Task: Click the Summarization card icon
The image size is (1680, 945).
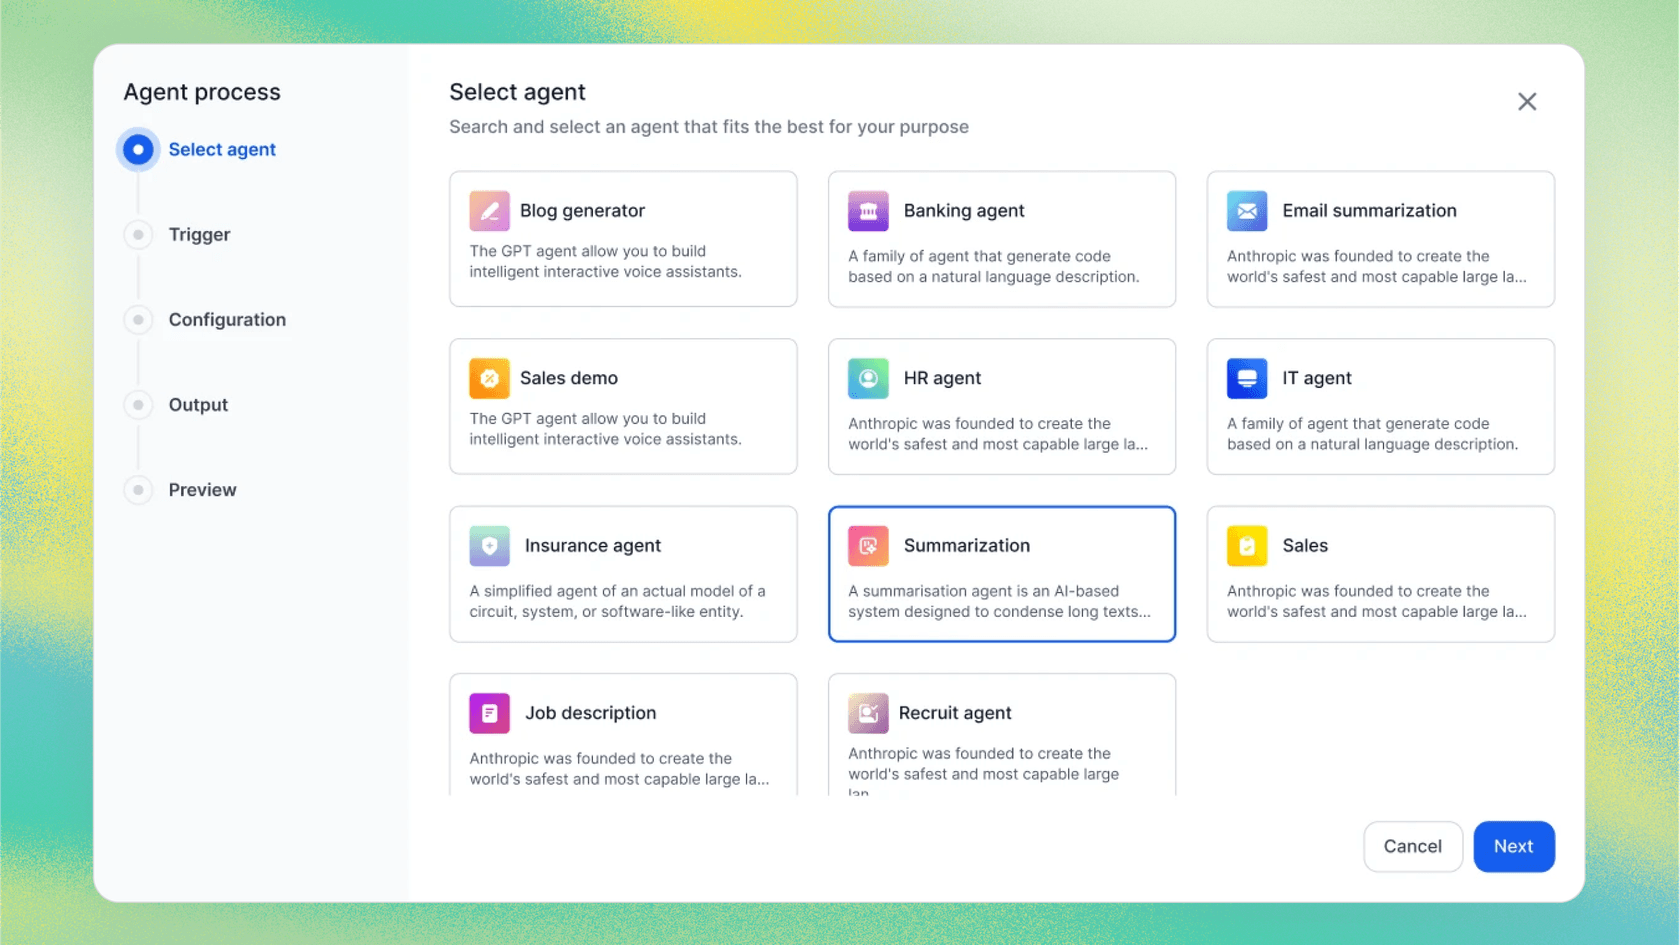Action: click(868, 546)
